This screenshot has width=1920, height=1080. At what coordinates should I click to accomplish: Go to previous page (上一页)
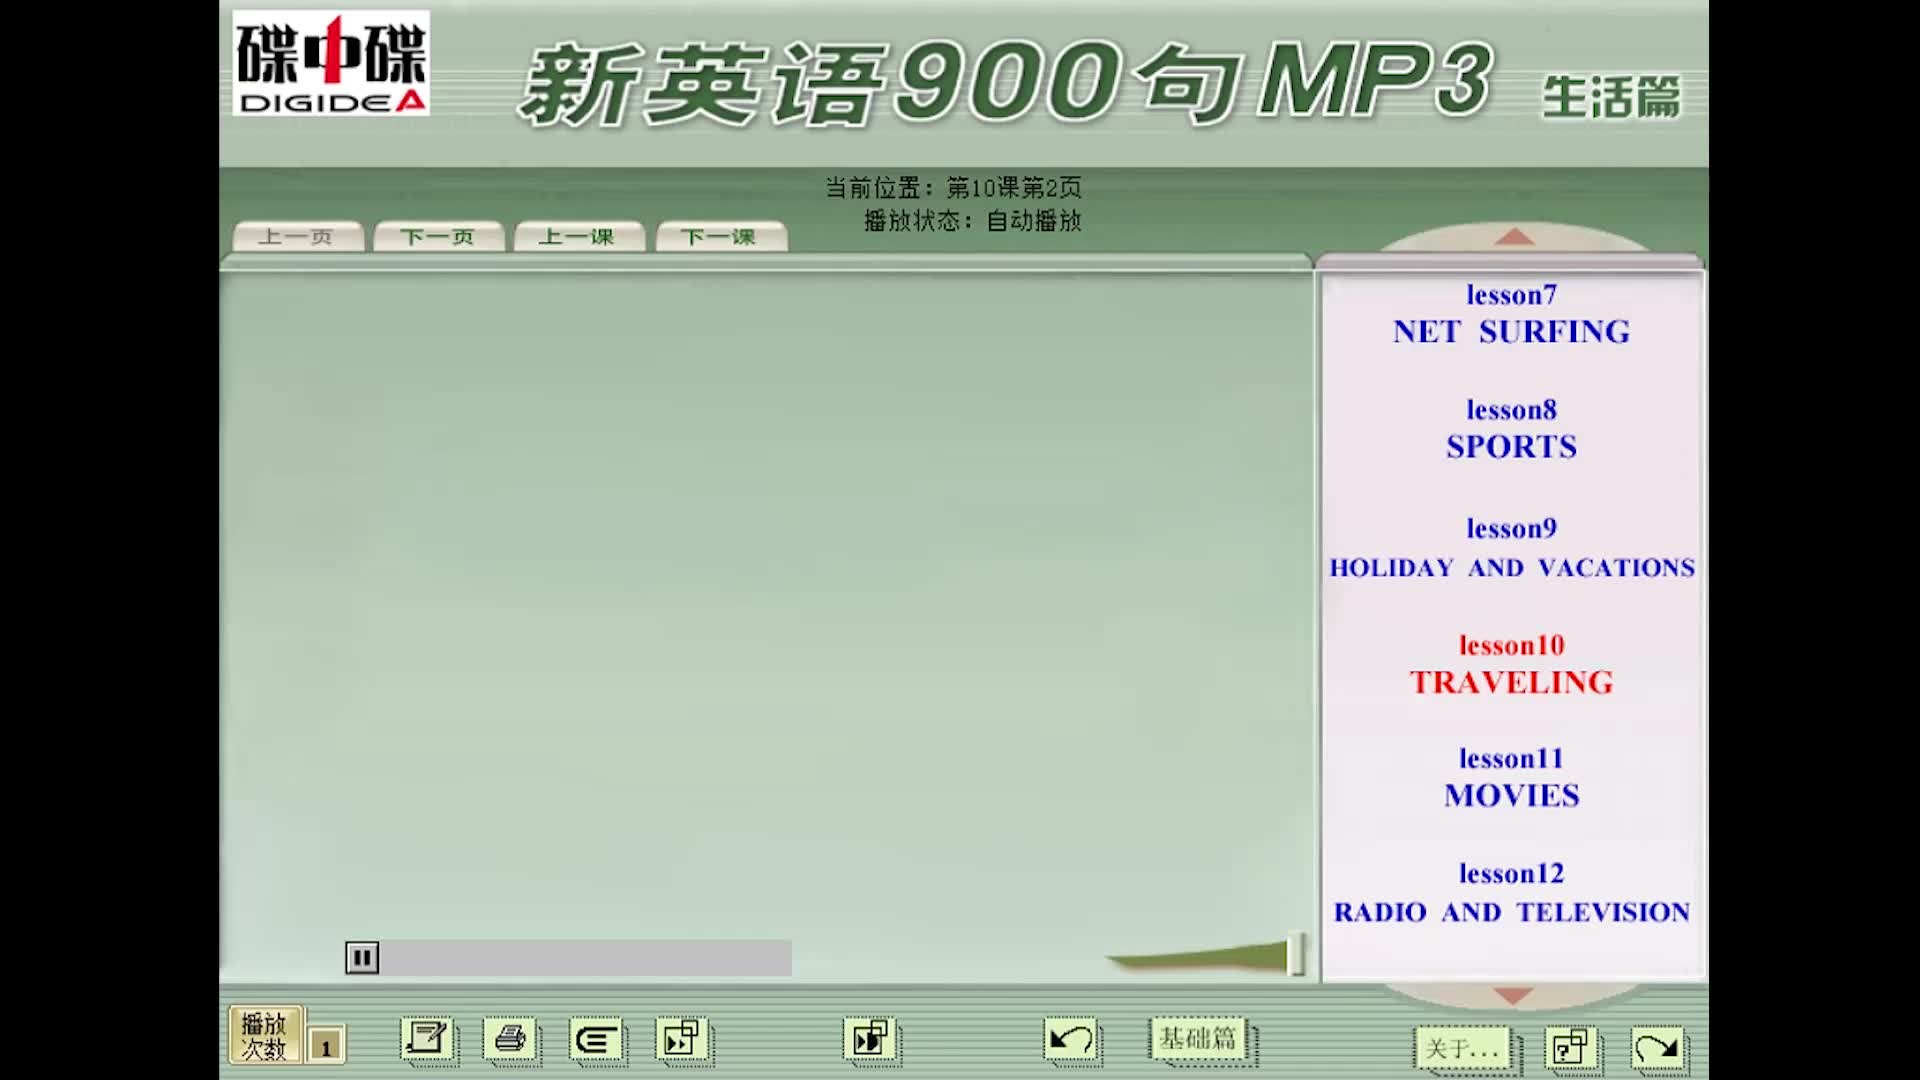click(x=297, y=237)
